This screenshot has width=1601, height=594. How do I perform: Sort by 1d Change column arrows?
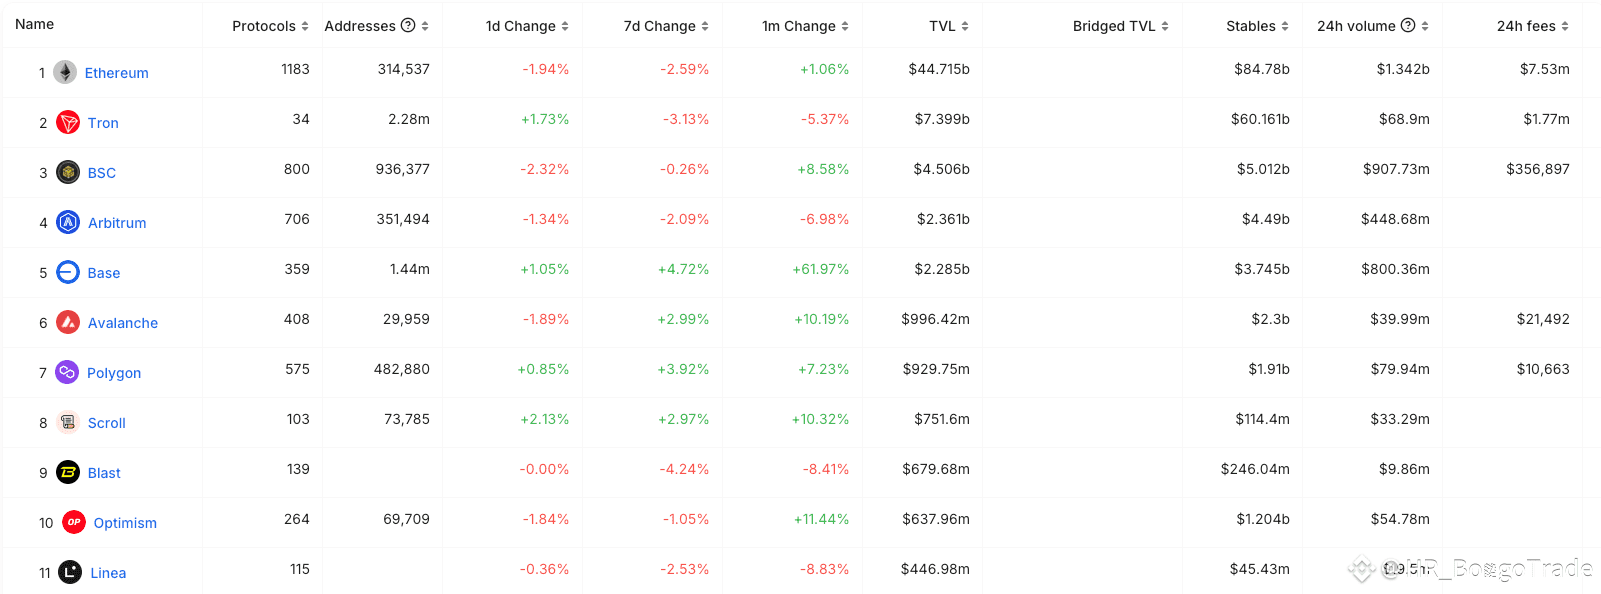coord(565,26)
